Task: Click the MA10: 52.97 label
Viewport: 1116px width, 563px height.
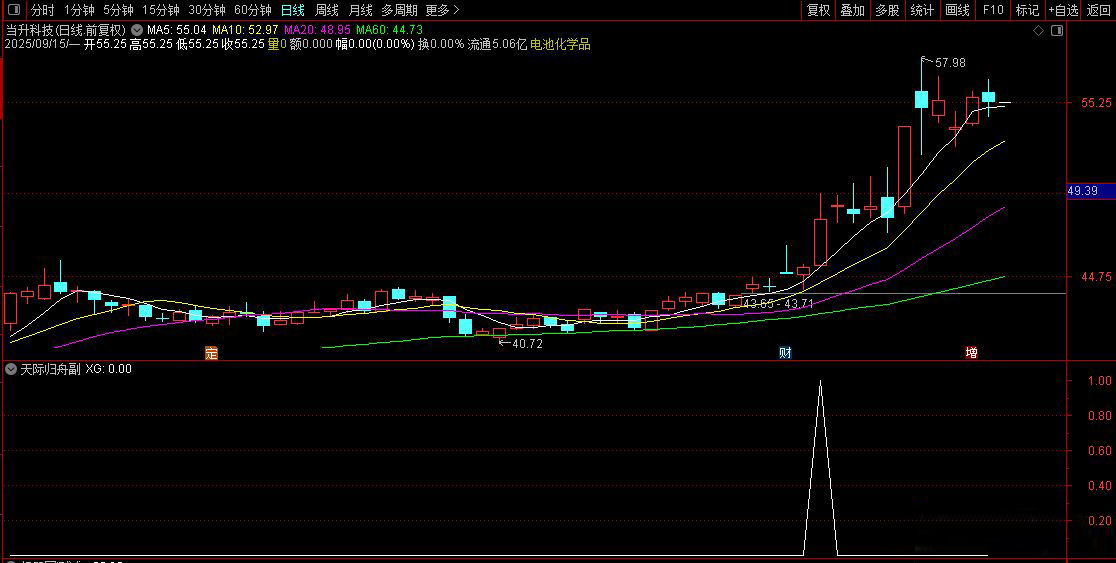Action: point(245,31)
